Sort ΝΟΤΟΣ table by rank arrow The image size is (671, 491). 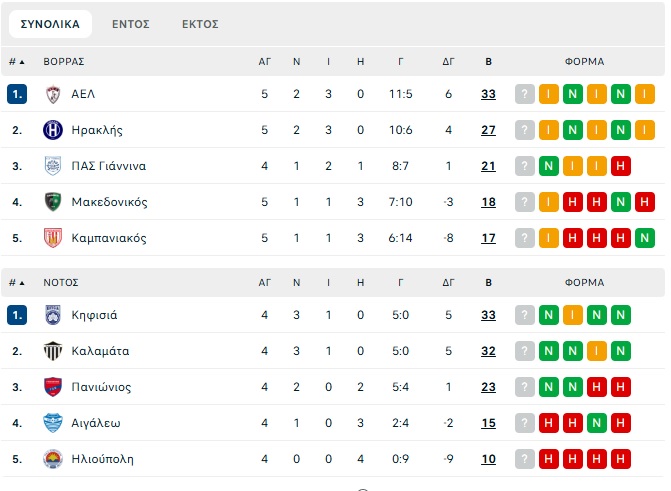17,283
